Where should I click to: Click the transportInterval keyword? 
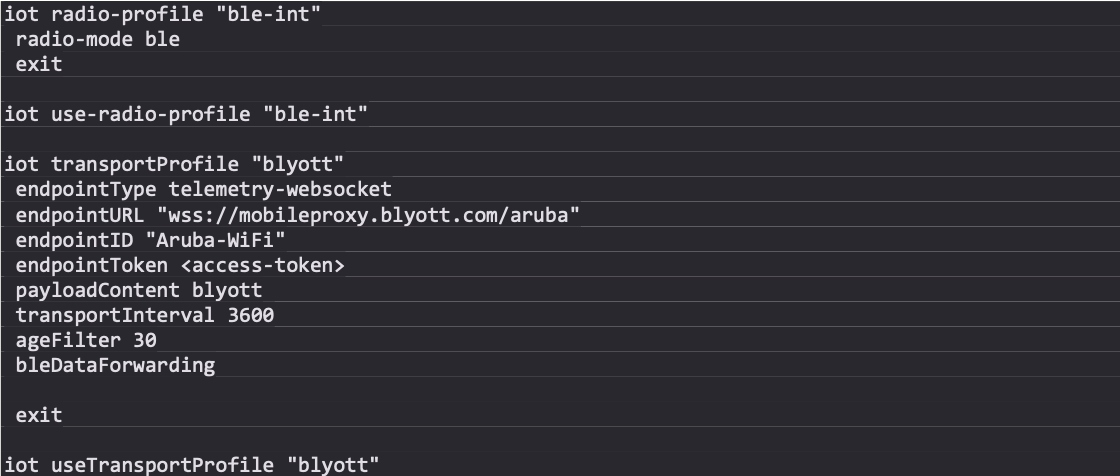(x=109, y=315)
